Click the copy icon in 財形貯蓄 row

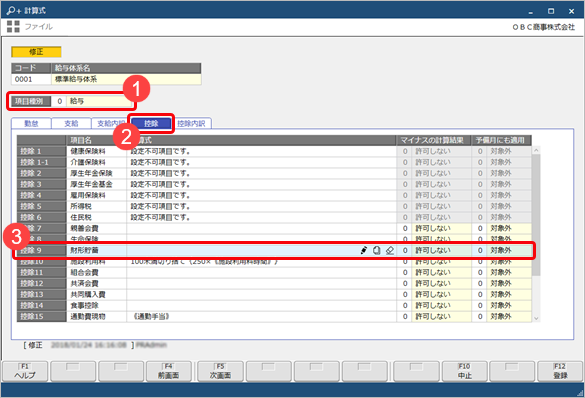coord(376,250)
